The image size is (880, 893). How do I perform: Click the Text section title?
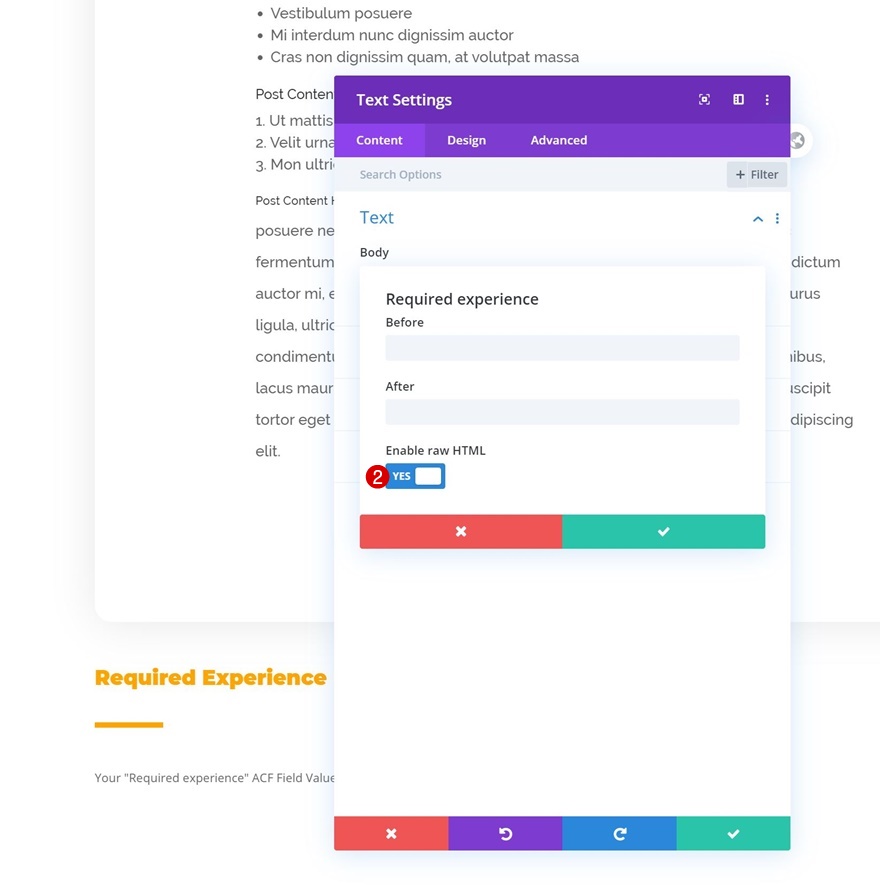377,218
